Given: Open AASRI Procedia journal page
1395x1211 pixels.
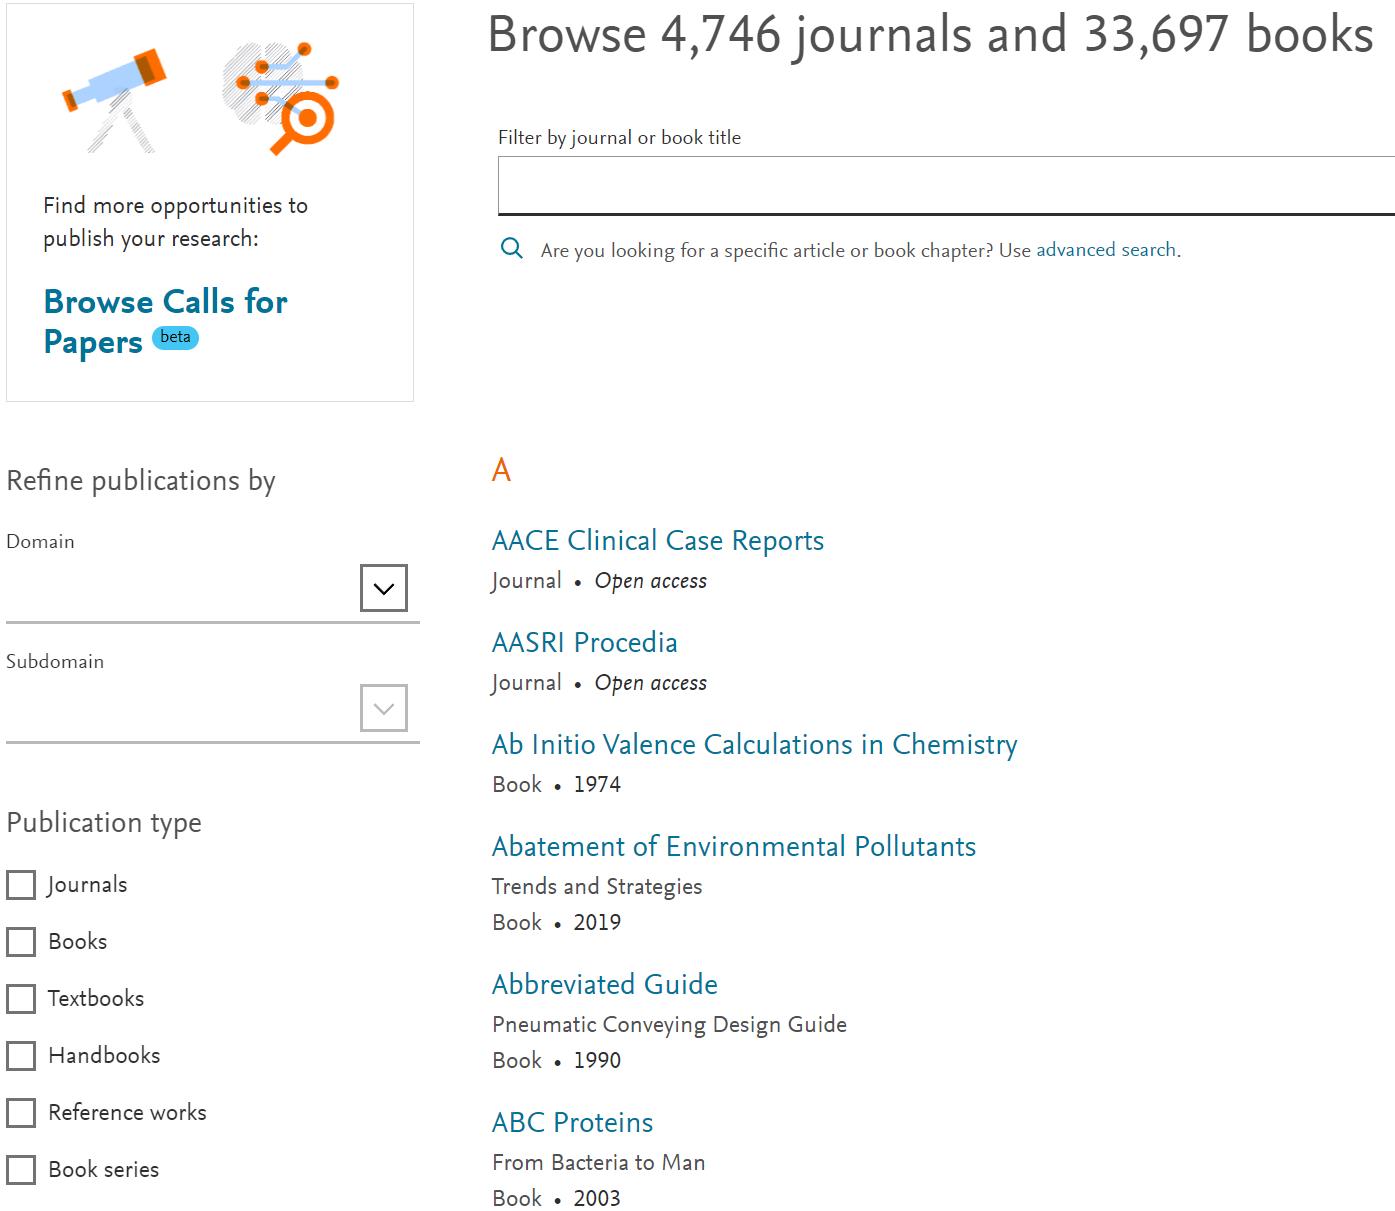Looking at the screenshot, I should click(584, 643).
